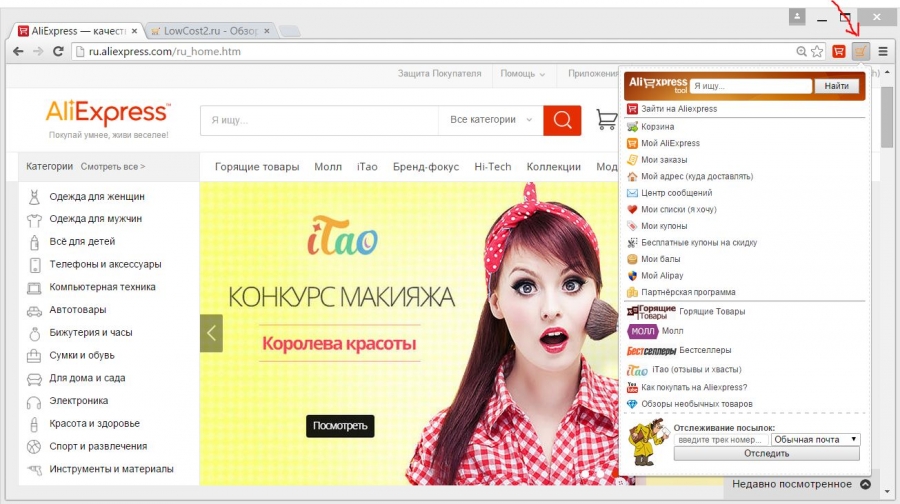Click the AliExpress logo
The height and width of the screenshot is (504, 900).
point(108,112)
